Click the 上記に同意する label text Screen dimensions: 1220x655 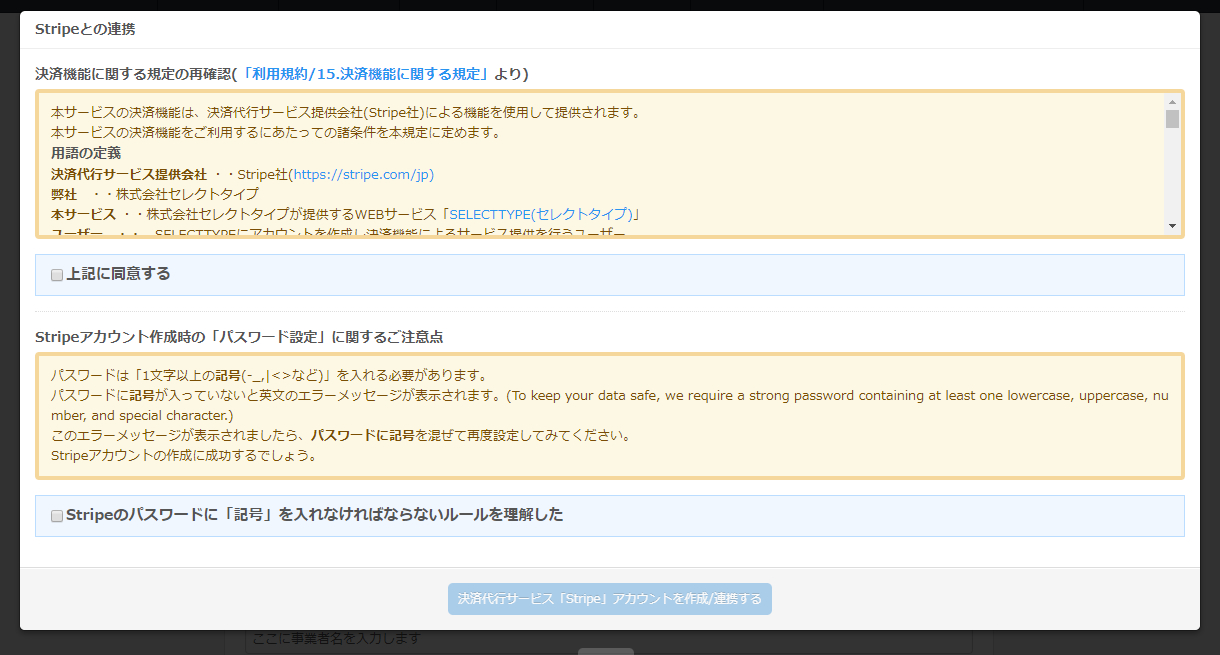118,274
